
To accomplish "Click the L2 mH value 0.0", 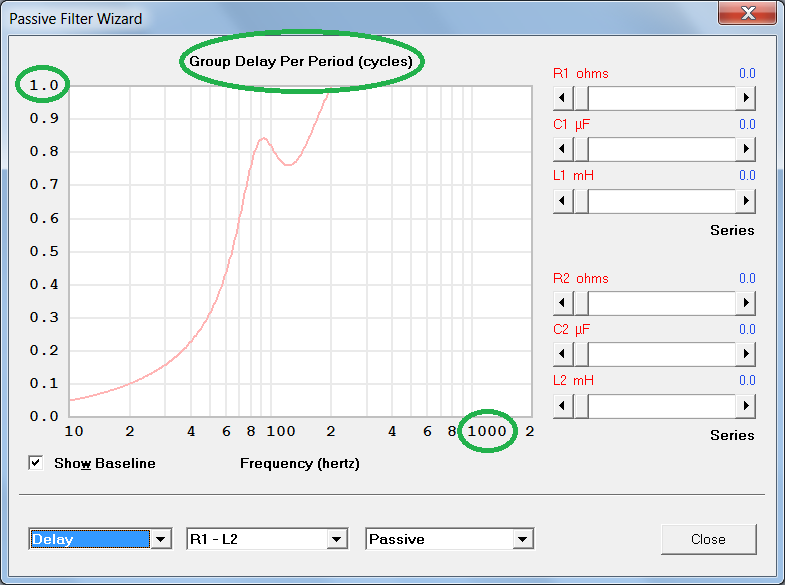I will point(747,380).
